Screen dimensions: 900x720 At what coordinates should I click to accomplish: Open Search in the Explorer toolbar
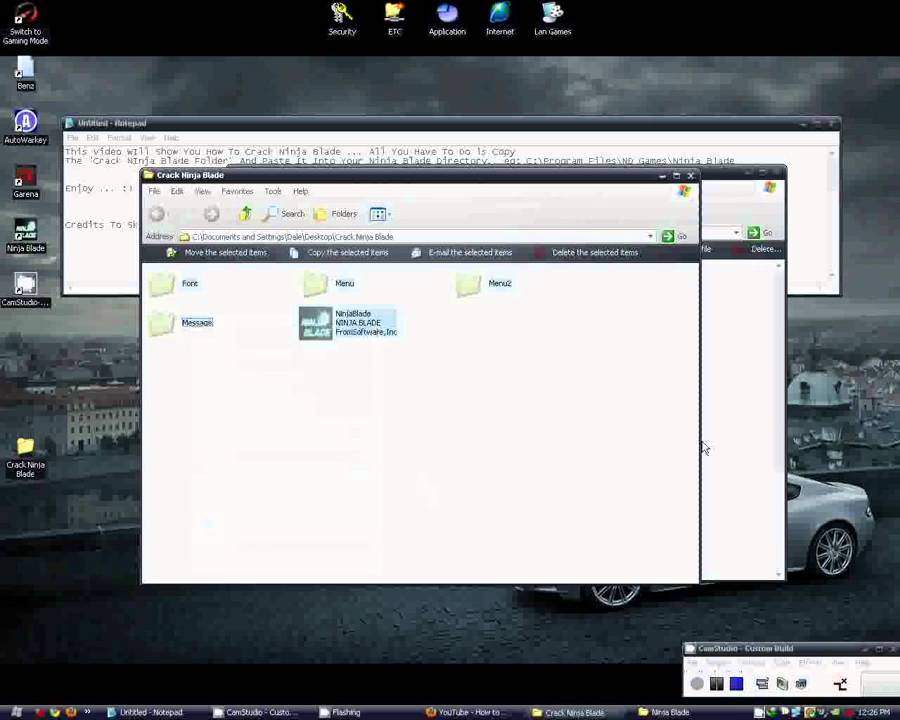pos(284,214)
